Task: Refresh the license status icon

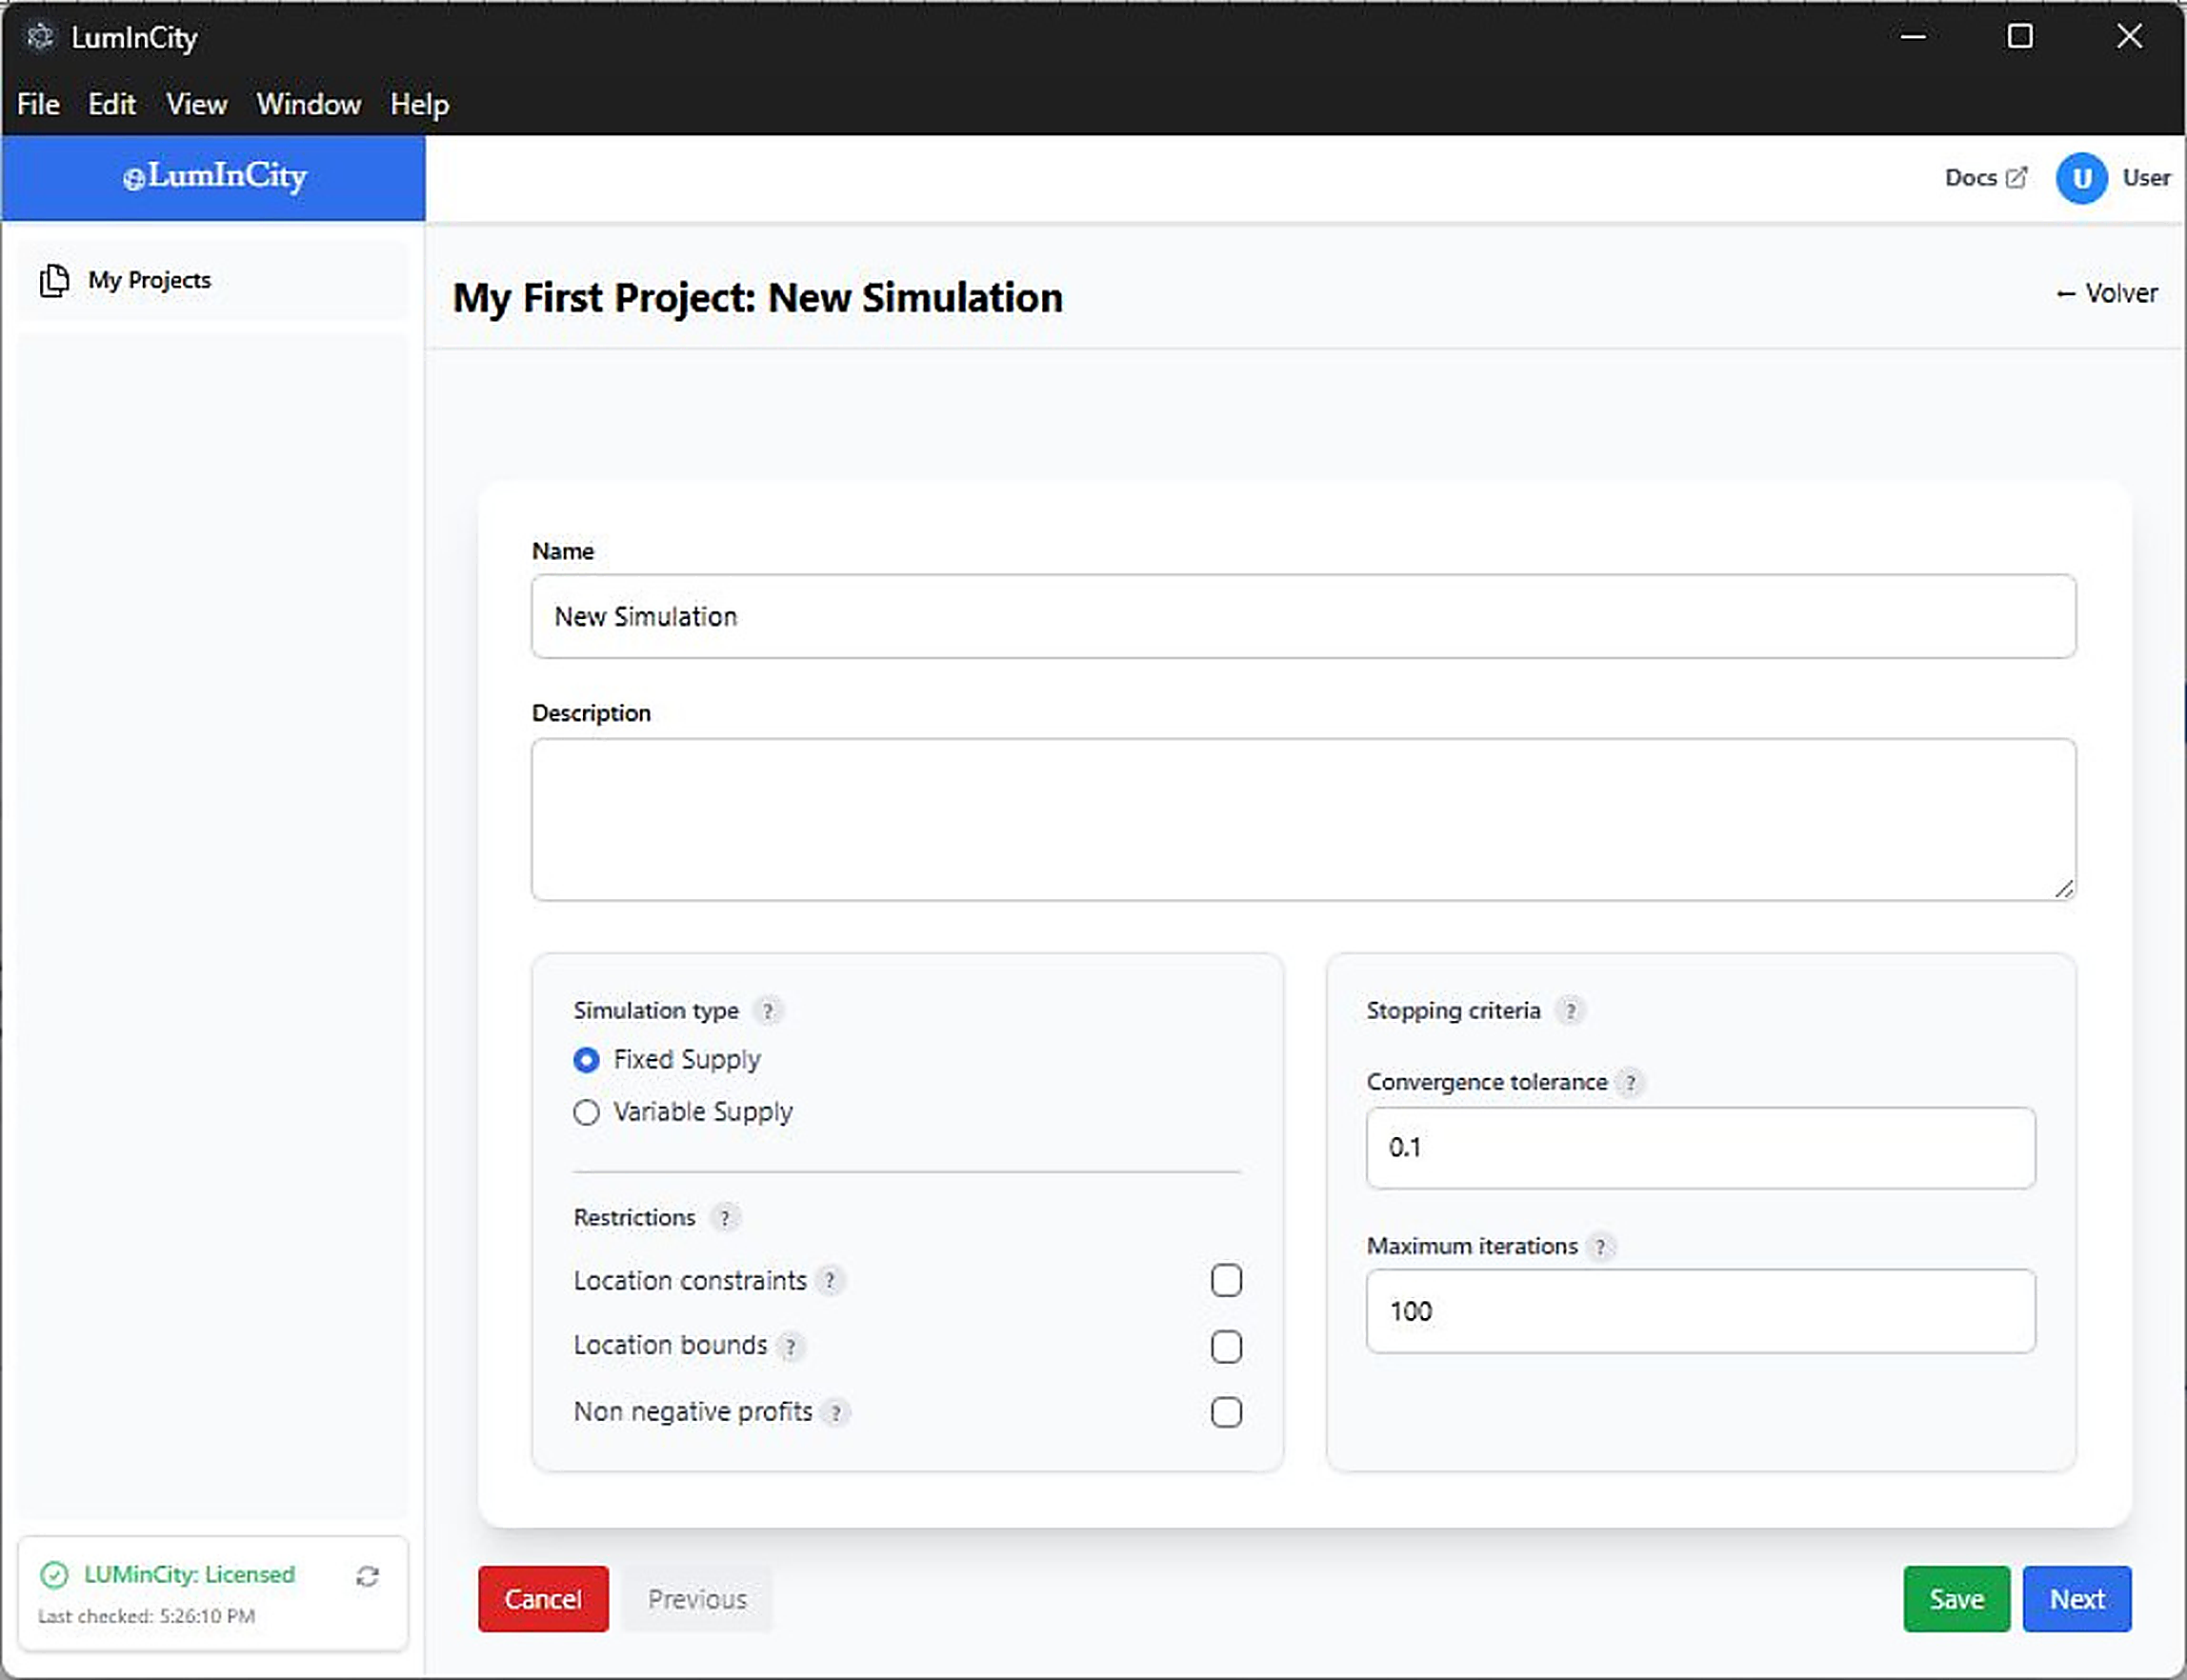Action: [367, 1577]
